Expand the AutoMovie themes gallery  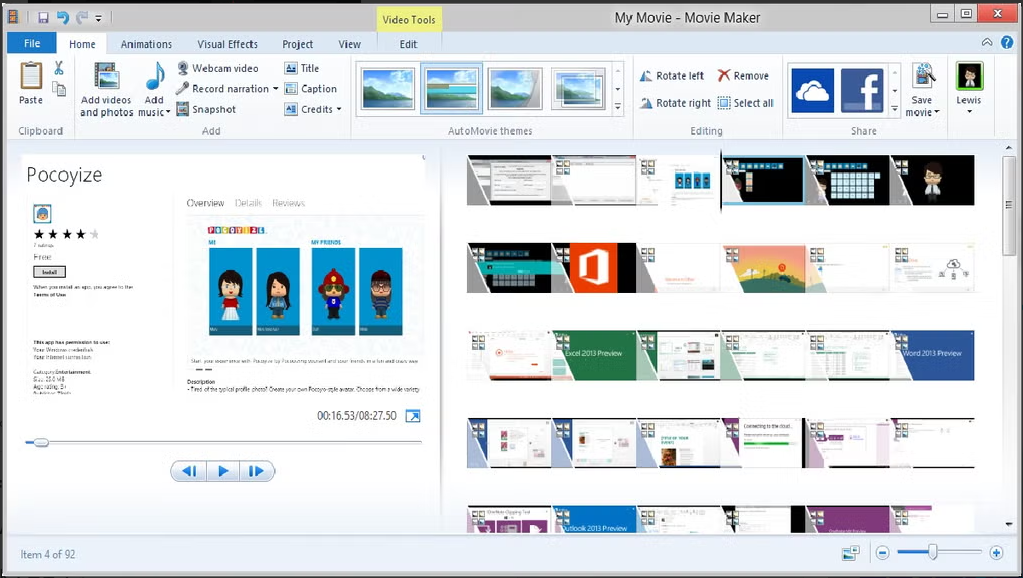tap(618, 107)
